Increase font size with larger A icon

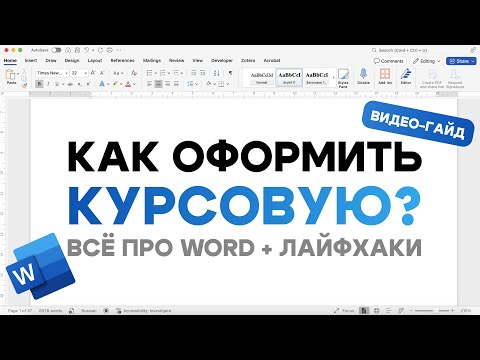[x=93, y=73]
